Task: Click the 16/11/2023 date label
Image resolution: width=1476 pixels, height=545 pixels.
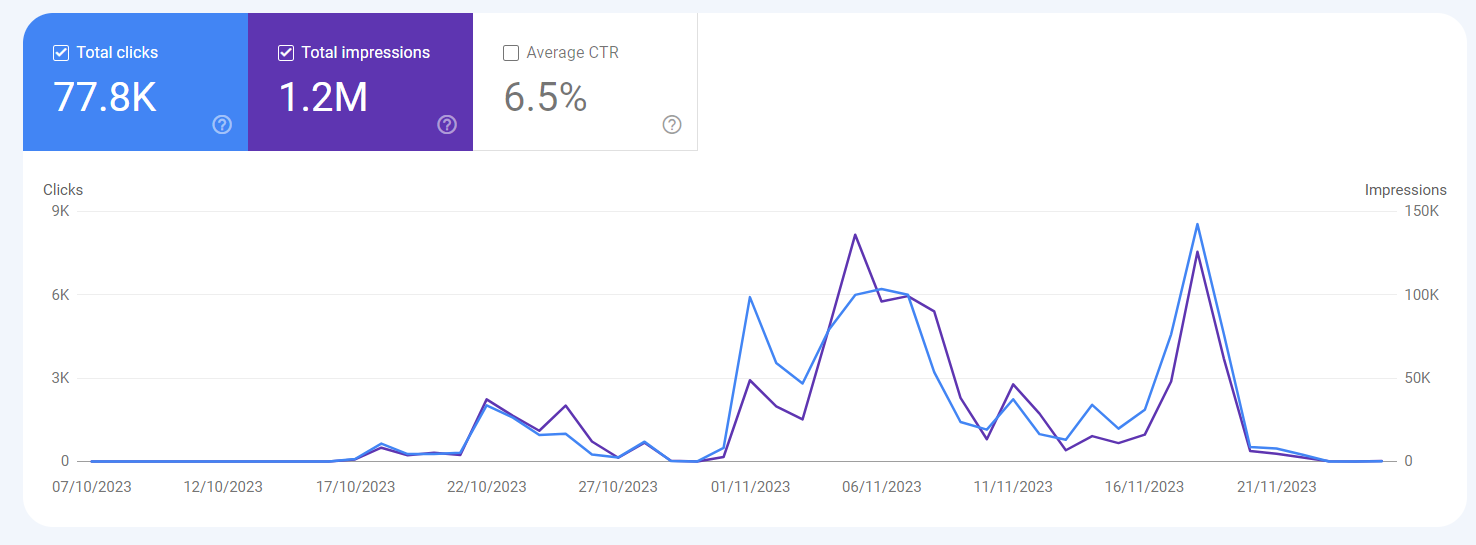Action: pyautogui.click(x=1145, y=487)
